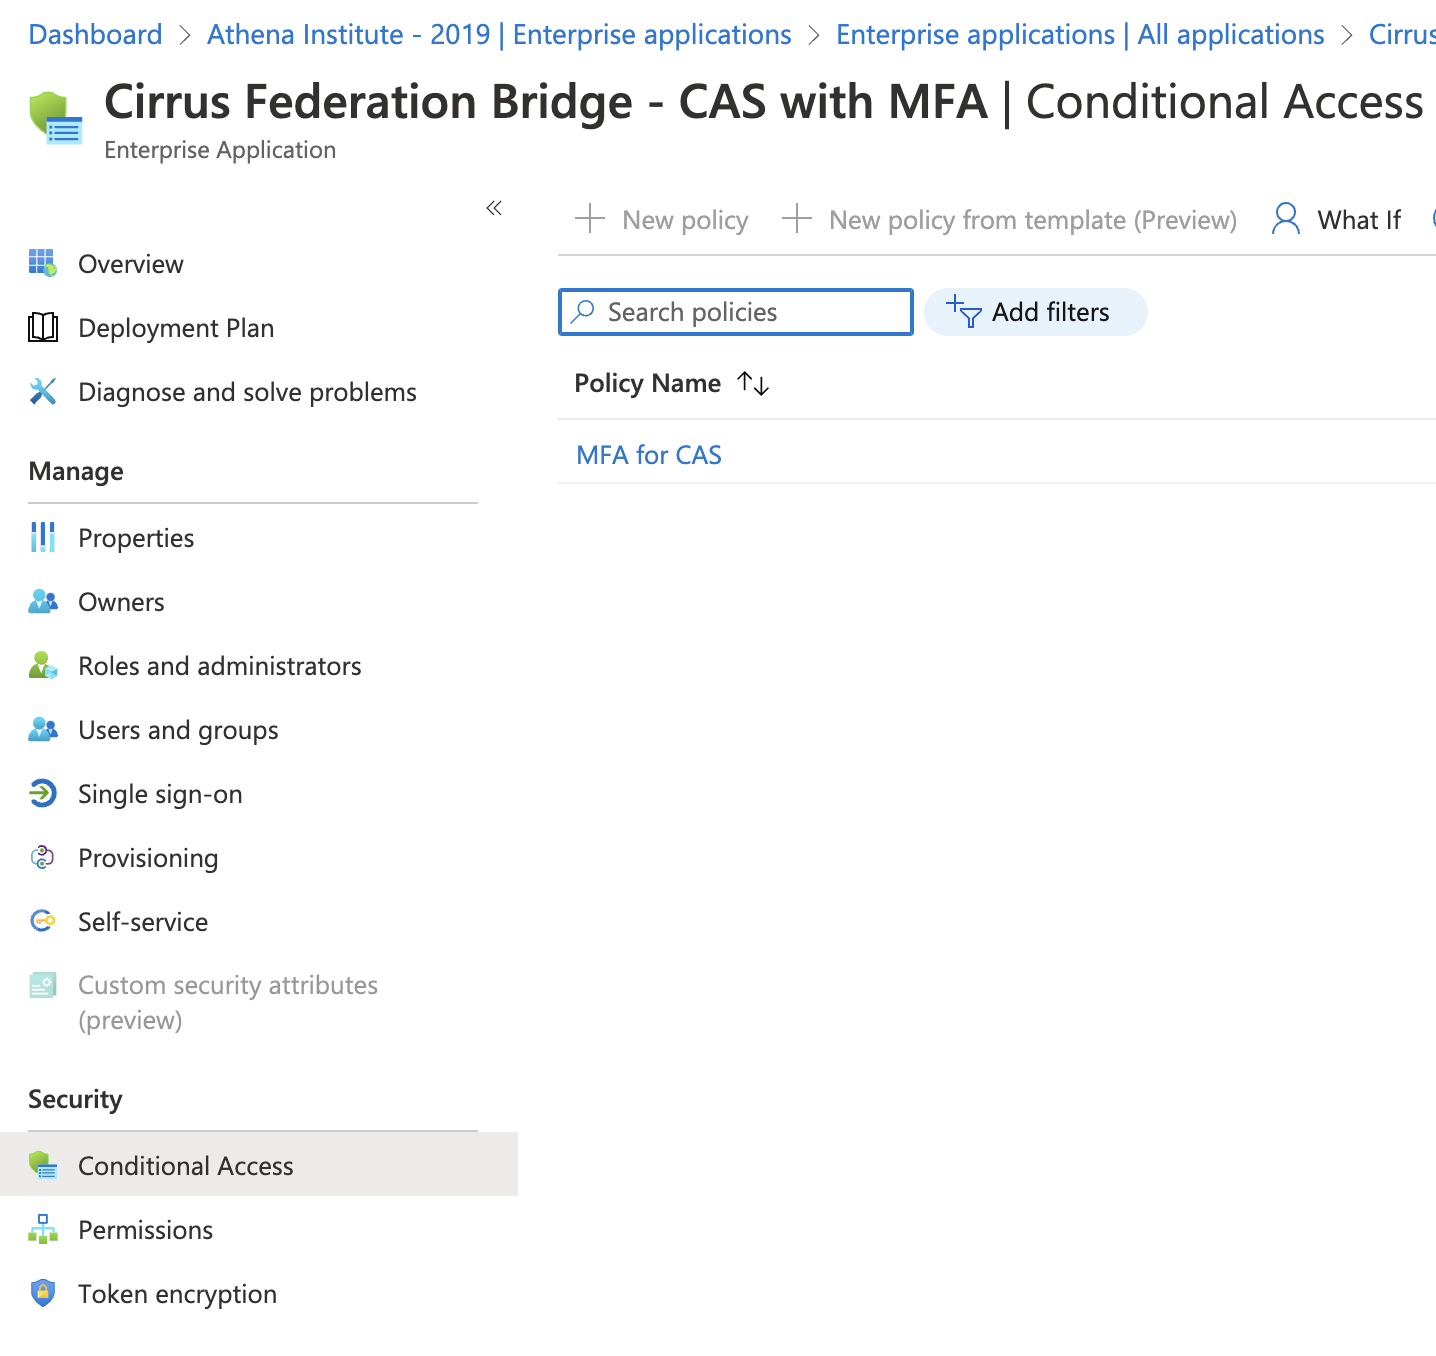Image resolution: width=1436 pixels, height=1356 pixels.
Task: Click the Provisioning cycle icon
Action: 42,858
